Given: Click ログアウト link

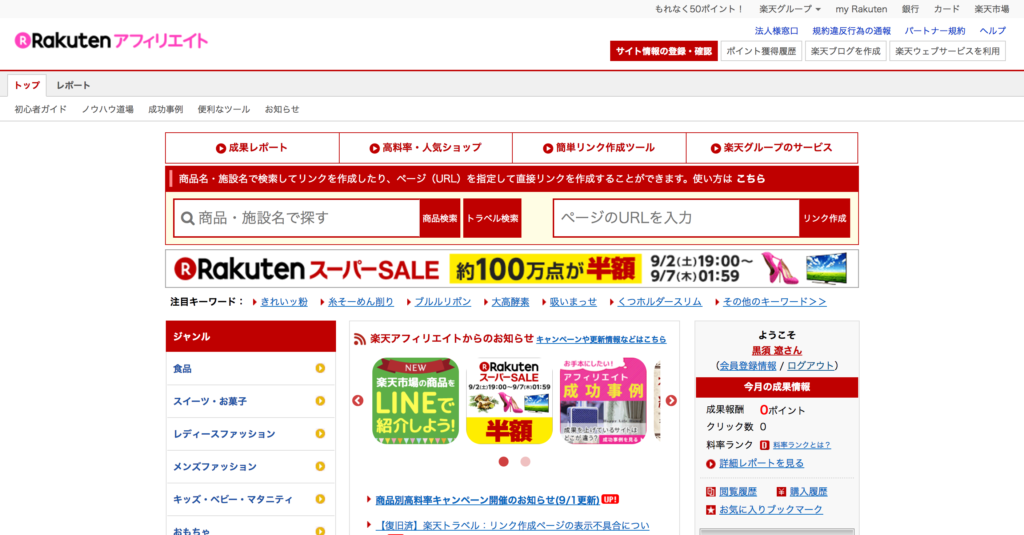Looking at the screenshot, I should [x=810, y=366].
